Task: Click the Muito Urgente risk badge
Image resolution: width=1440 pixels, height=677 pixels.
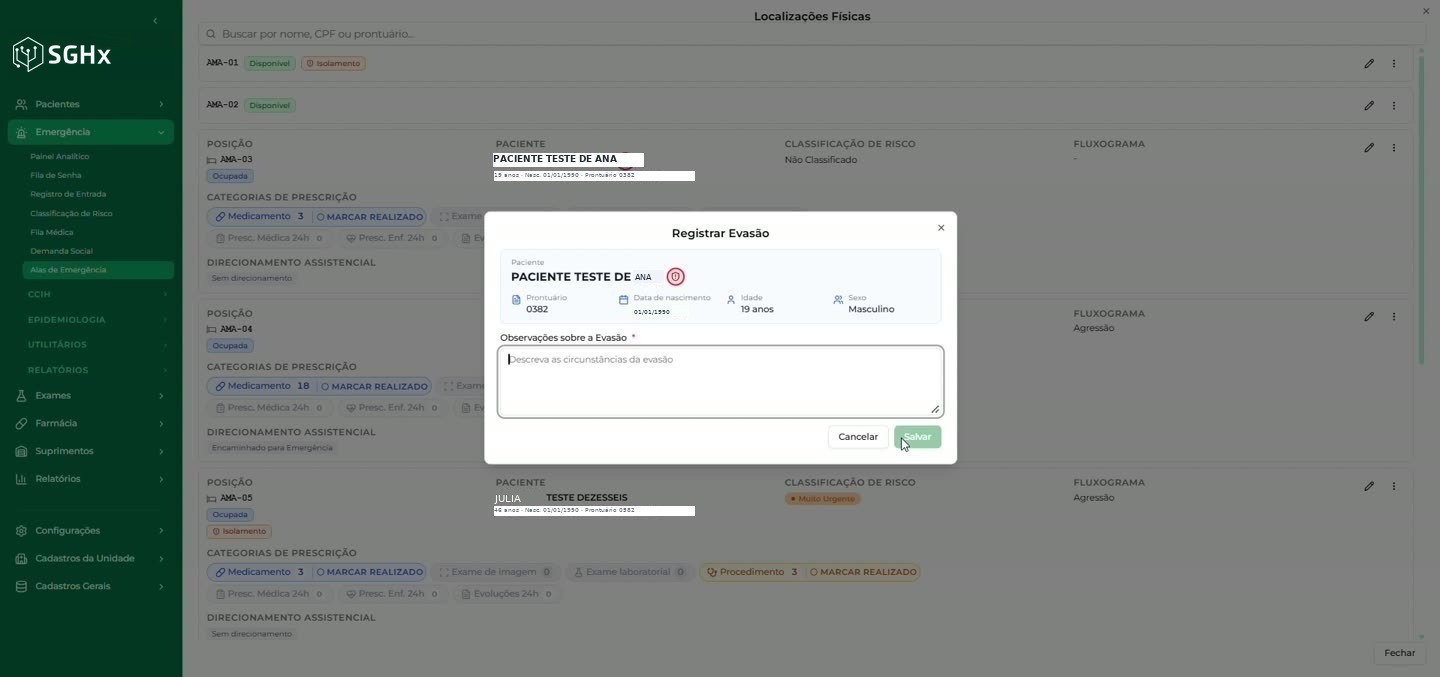Action: coord(822,499)
